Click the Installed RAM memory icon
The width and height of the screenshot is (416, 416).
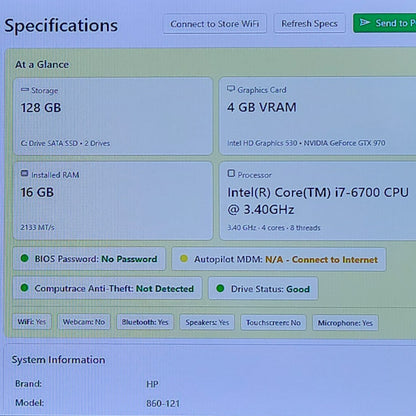[x=24, y=173]
